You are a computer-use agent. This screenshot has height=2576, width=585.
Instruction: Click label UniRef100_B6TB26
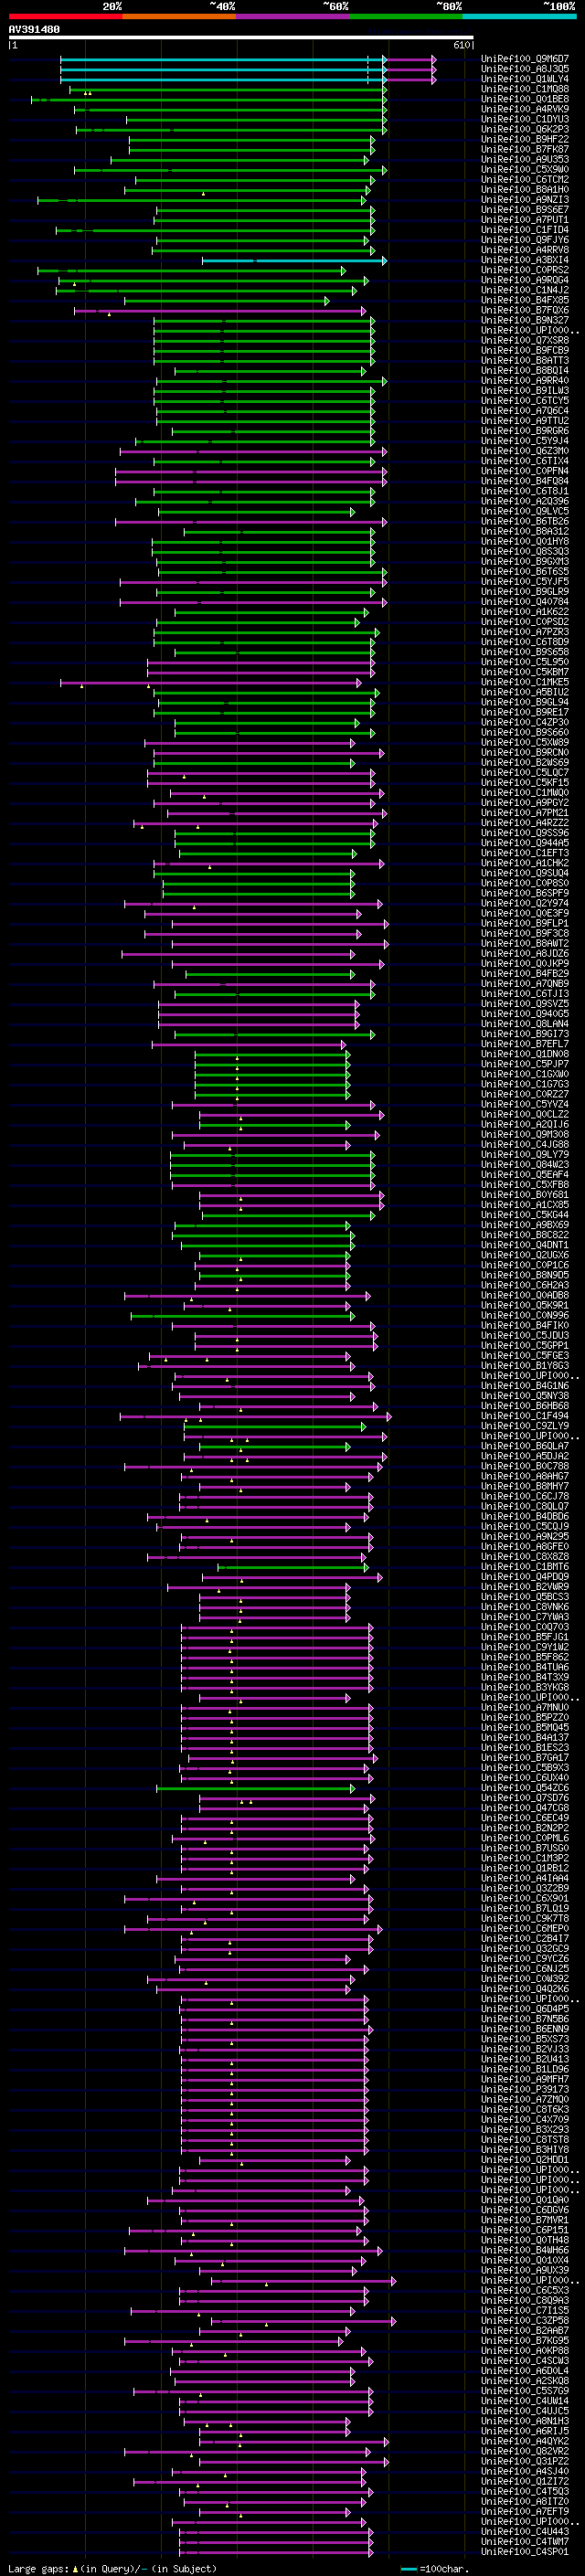pos(525,522)
